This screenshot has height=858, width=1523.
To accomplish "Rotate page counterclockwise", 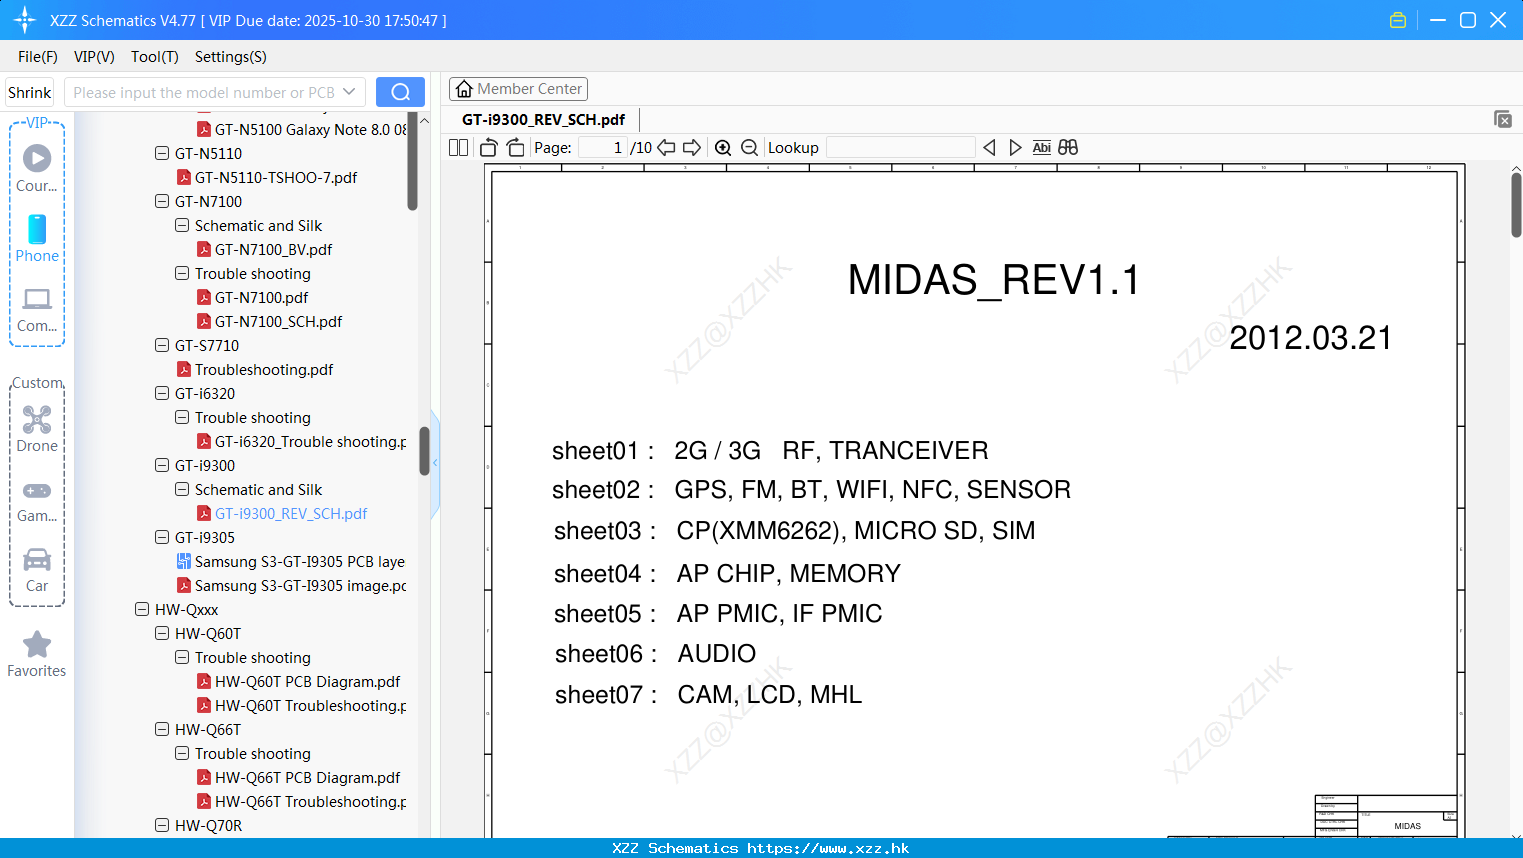I will pyautogui.click(x=489, y=148).
